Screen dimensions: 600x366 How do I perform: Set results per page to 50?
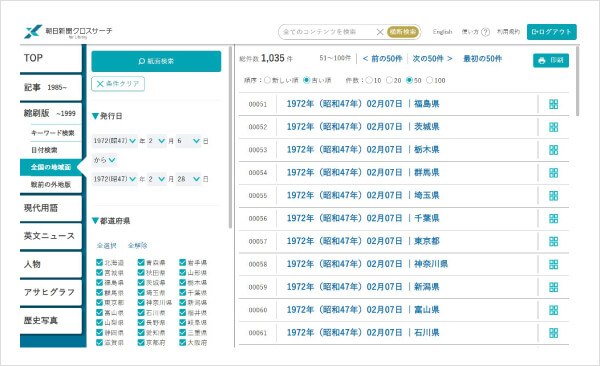(x=409, y=80)
